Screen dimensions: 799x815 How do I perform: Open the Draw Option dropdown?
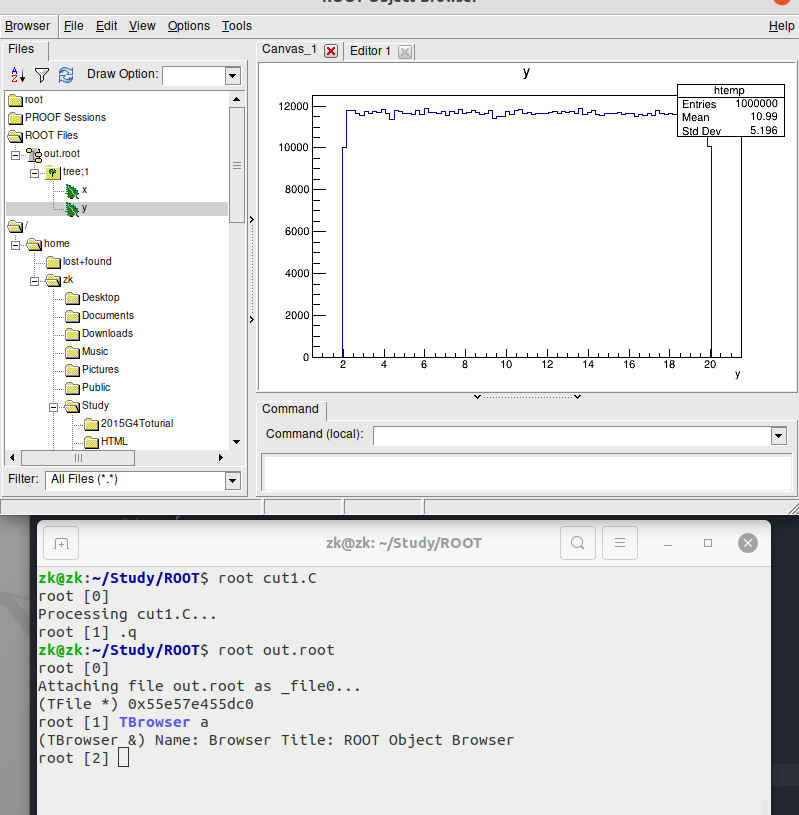click(232, 76)
